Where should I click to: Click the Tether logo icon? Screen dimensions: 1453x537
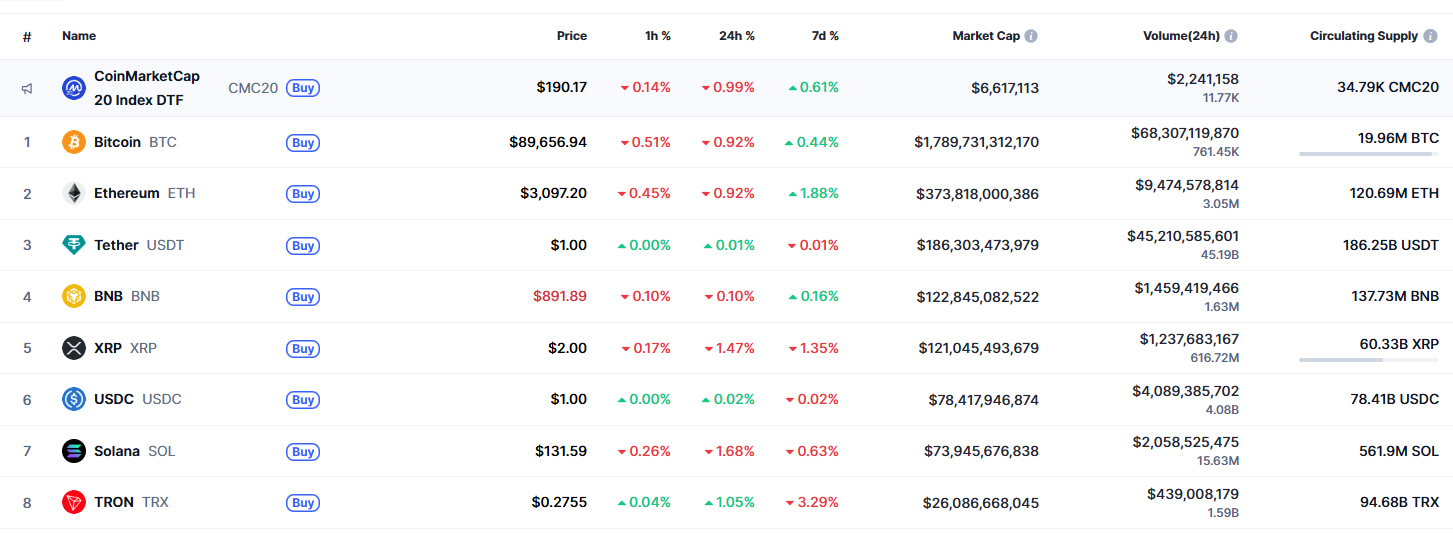point(74,245)
